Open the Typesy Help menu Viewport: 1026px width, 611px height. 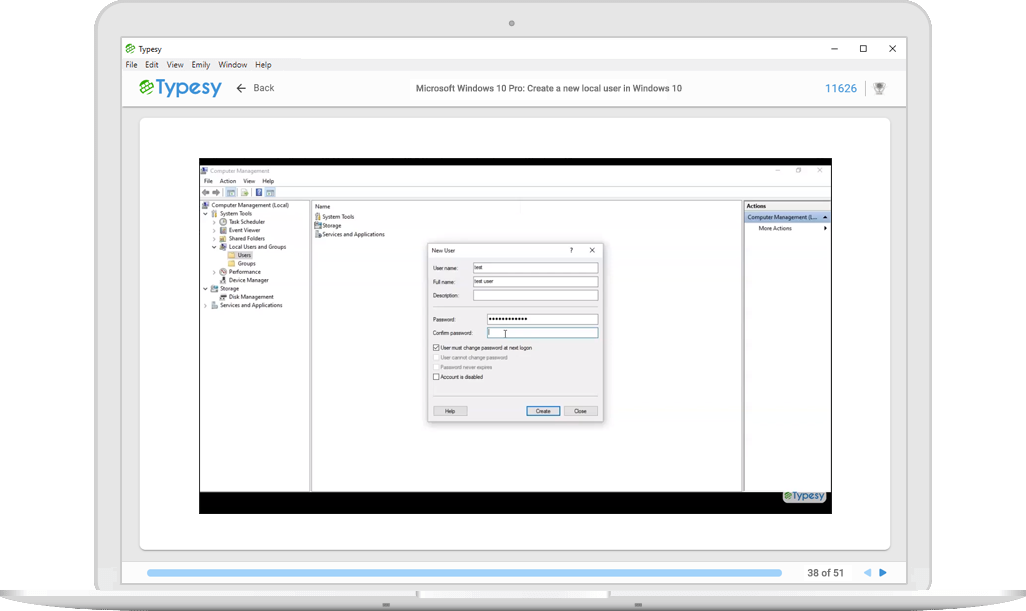pyautogui.click(x=263, y=65)
